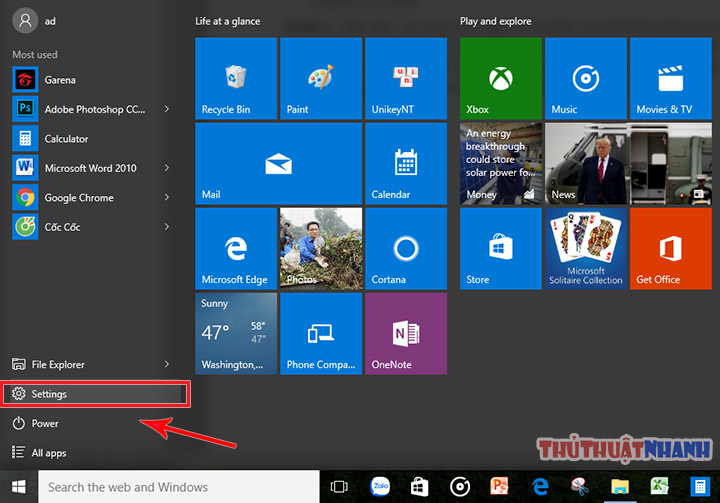Viewport: 720px width, 503px height.
Task: Expand the File Explorer arrow
Action: click(167, 364)
